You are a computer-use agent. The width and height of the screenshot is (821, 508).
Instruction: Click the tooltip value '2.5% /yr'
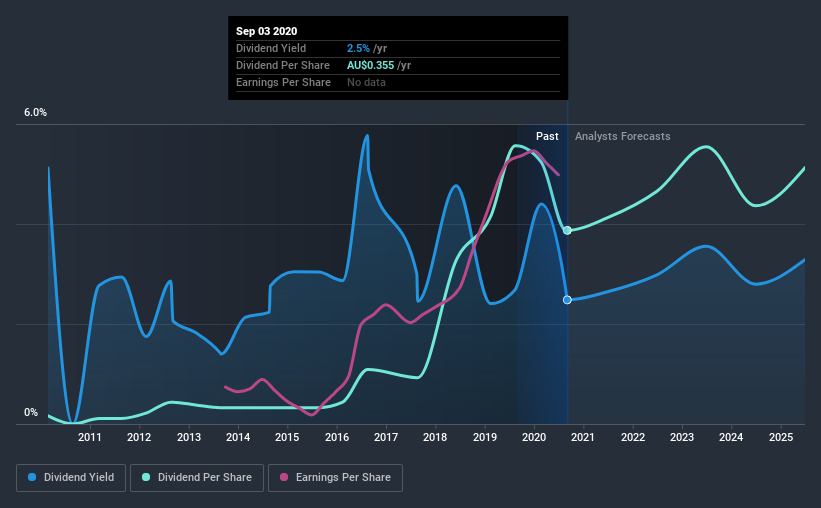[x=367, y=48]
